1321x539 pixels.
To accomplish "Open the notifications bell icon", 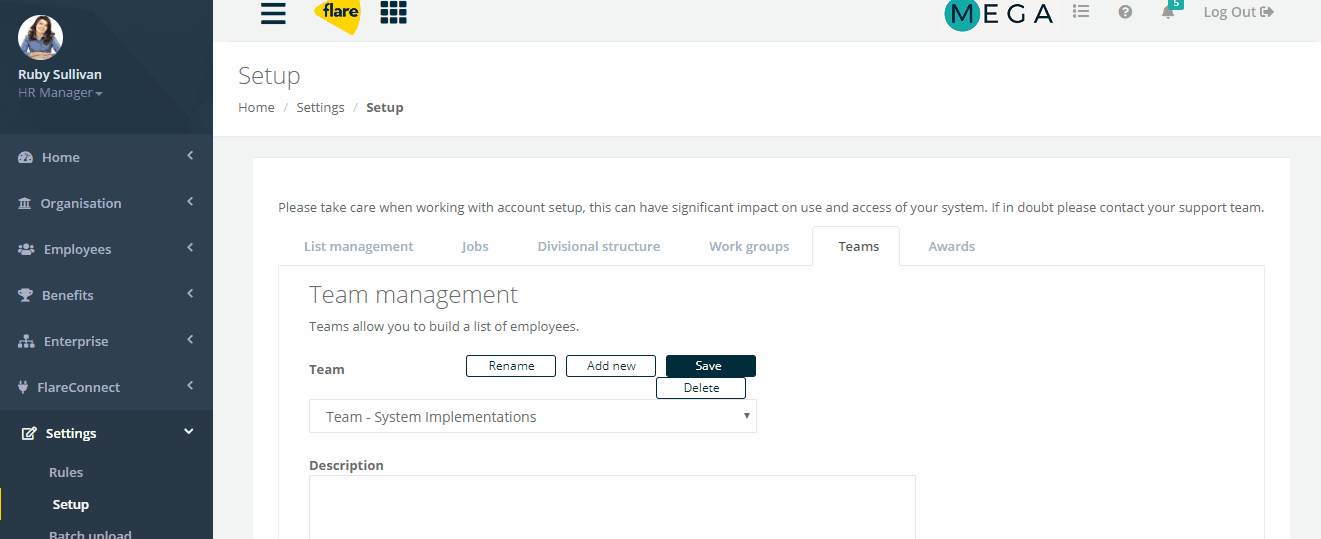I will coord(1168,13).
